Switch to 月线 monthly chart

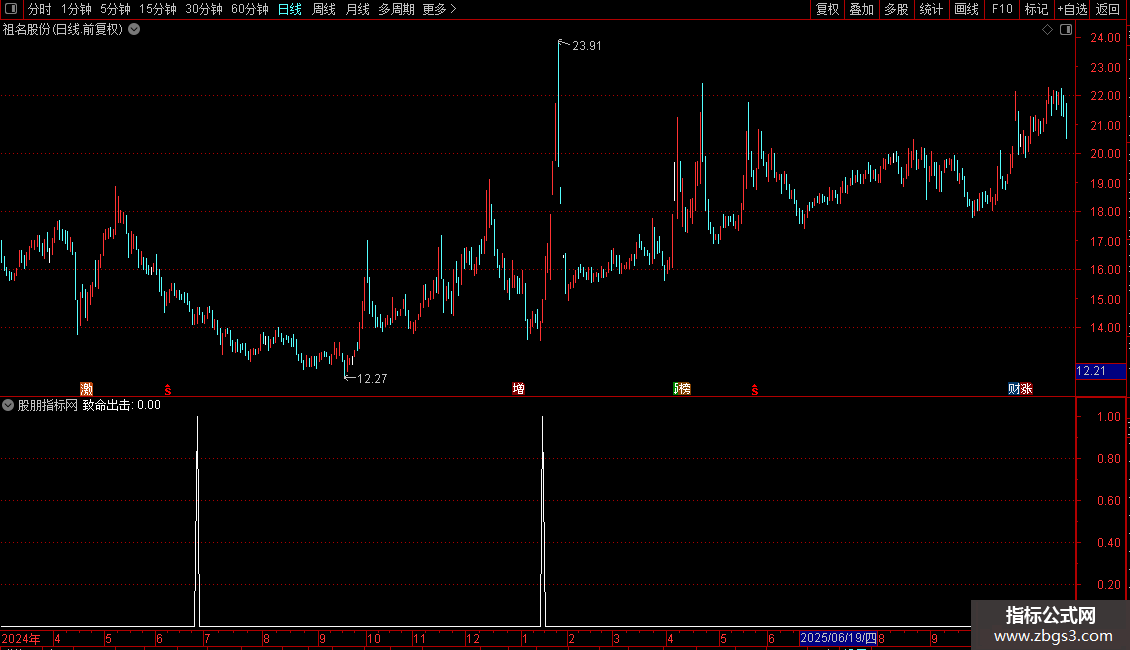point(357,9)
